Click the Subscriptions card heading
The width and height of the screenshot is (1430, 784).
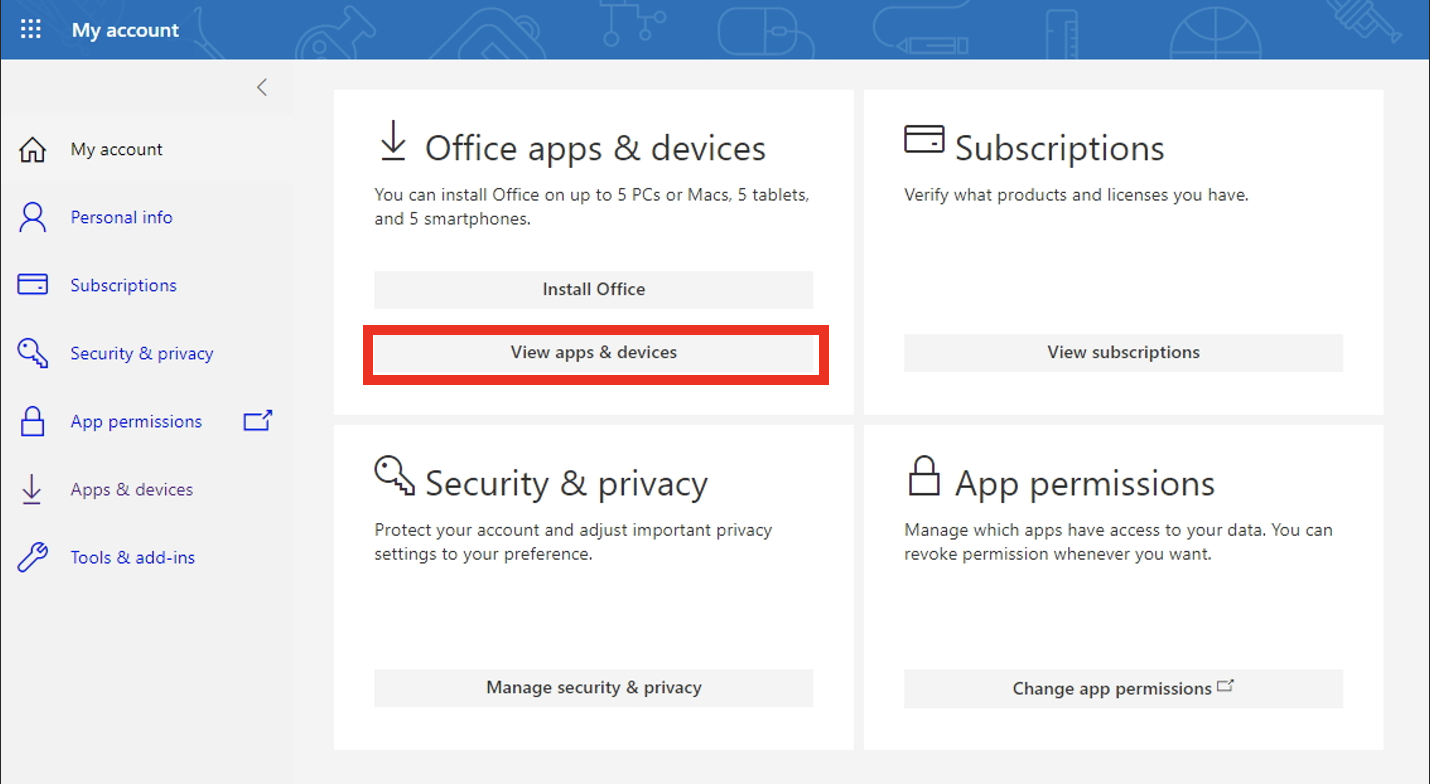[x=1060, y=148]
